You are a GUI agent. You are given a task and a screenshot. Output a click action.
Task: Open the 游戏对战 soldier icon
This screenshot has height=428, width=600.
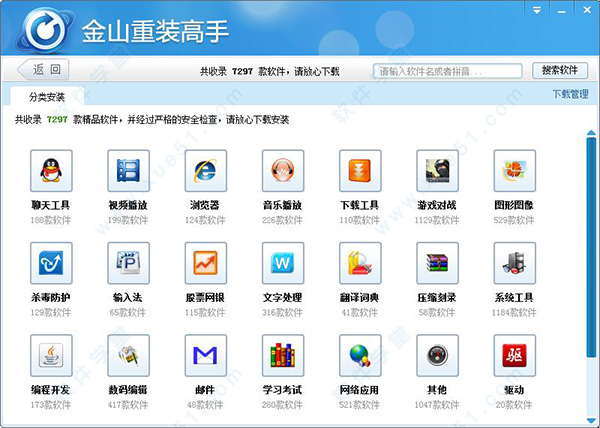437,171
